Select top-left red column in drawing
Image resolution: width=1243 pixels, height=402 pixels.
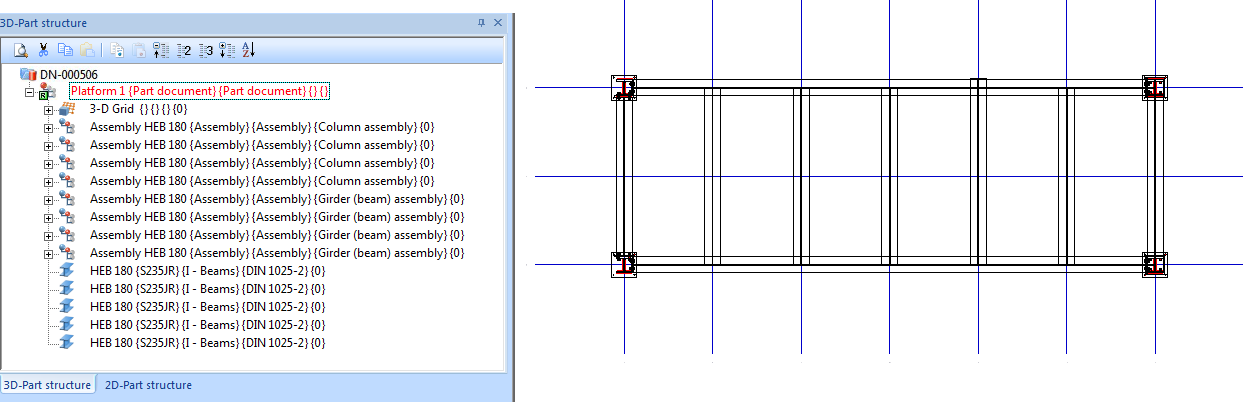coord(625,88)
